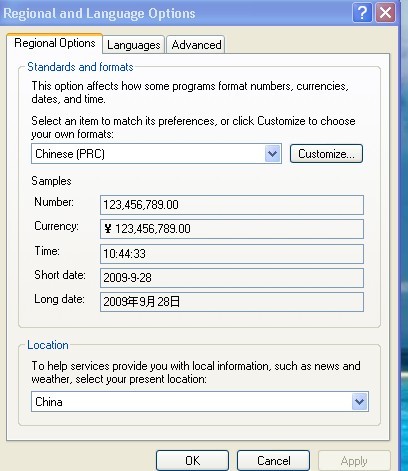Click the Time sample field 10:44:33

point(232,254)
